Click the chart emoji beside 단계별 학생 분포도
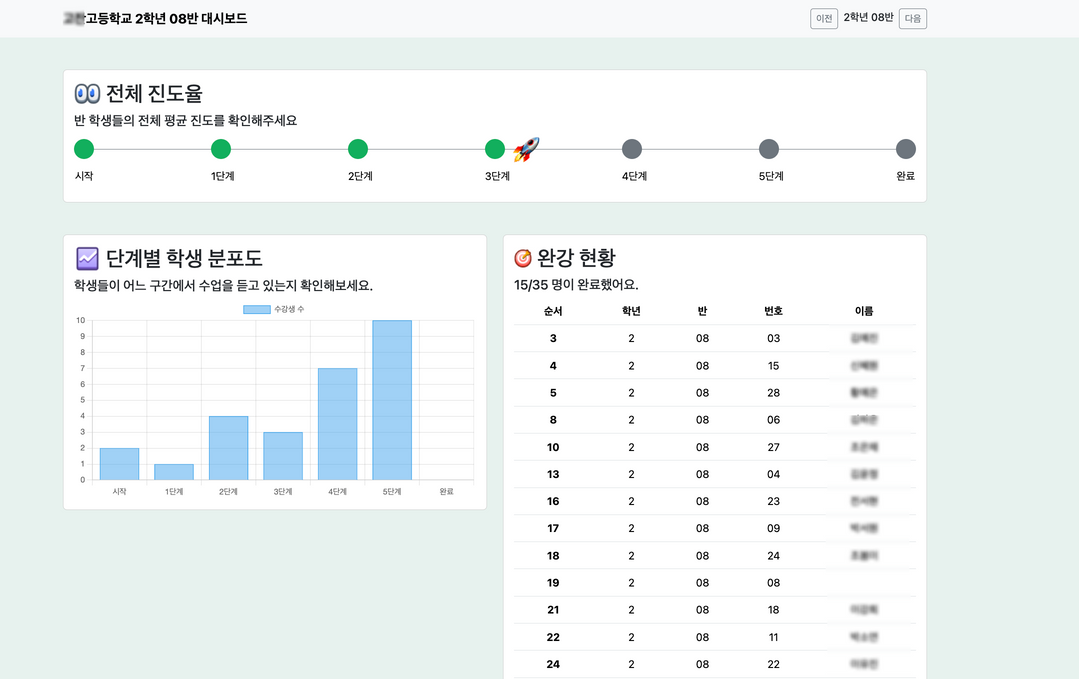Screen dimensions: 1079x679 point(87,259)
